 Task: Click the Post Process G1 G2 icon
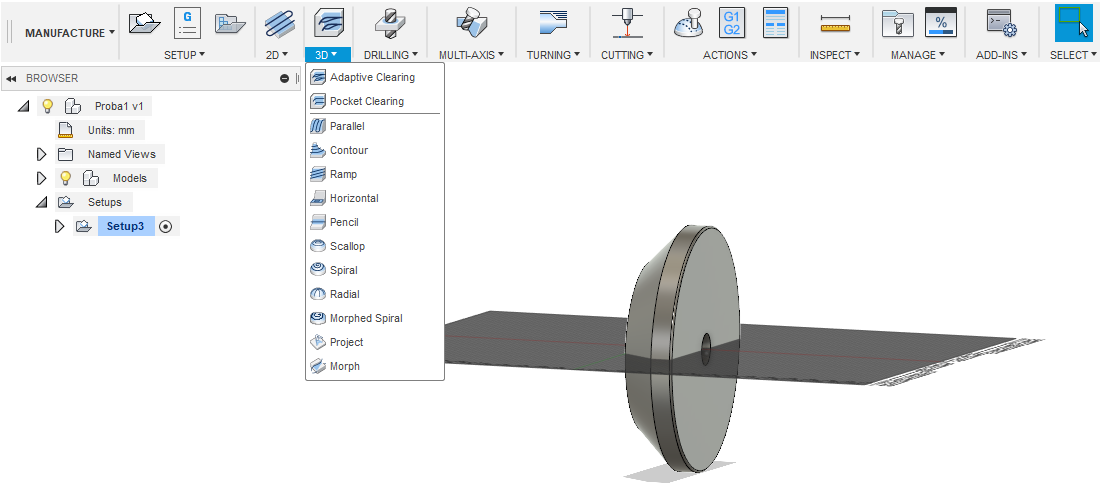click(732, 22)
